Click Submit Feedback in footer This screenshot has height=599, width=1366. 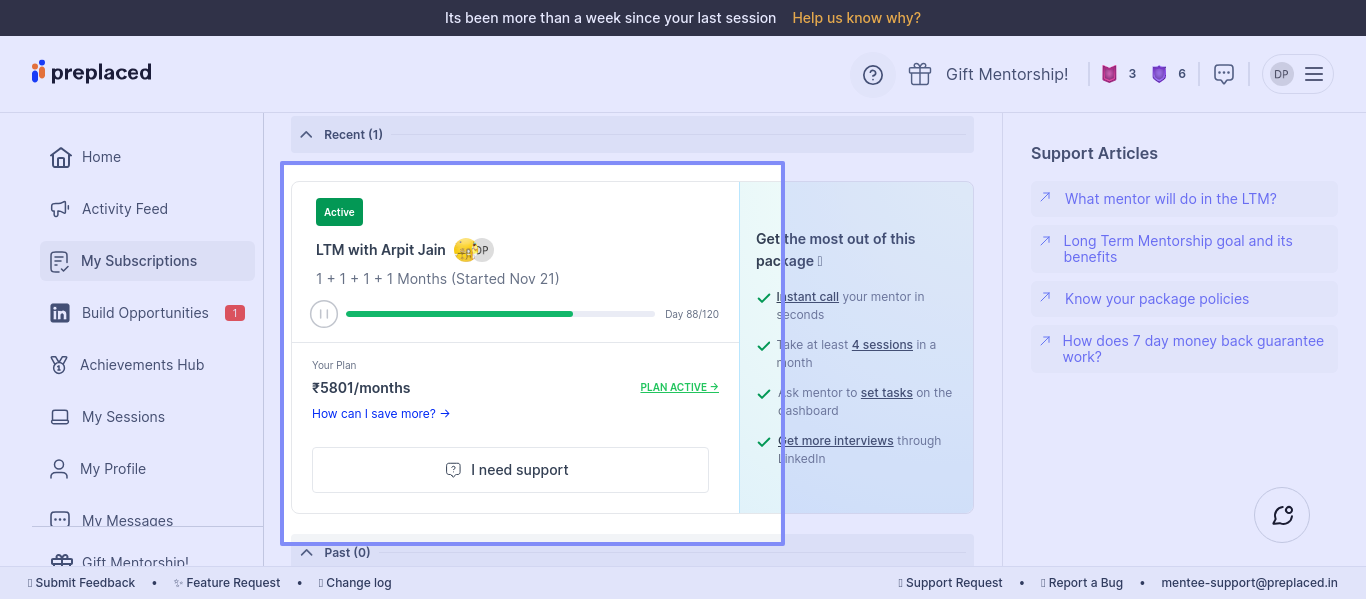81,583
